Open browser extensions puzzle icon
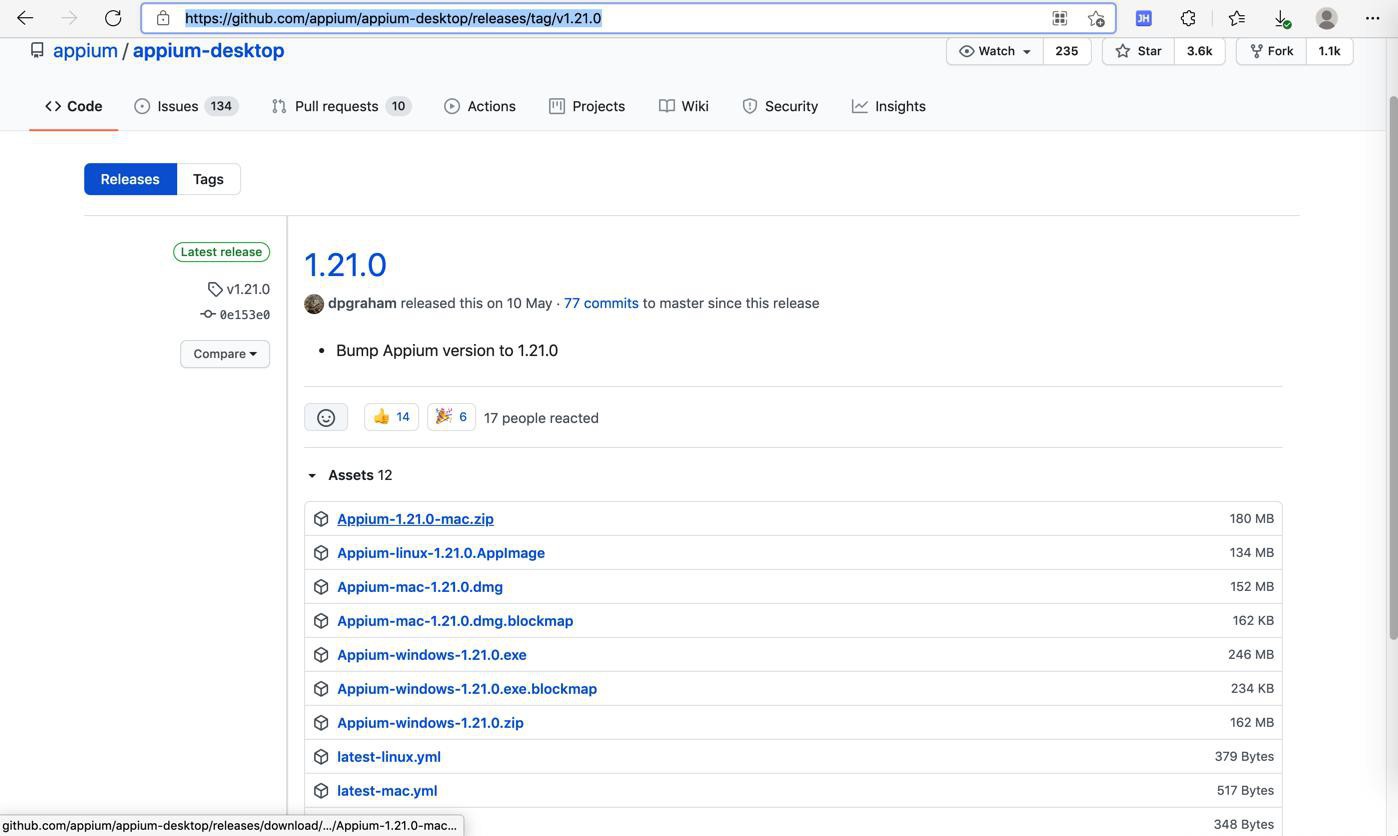This screenshot has width=1398, height=836. 1188,18
